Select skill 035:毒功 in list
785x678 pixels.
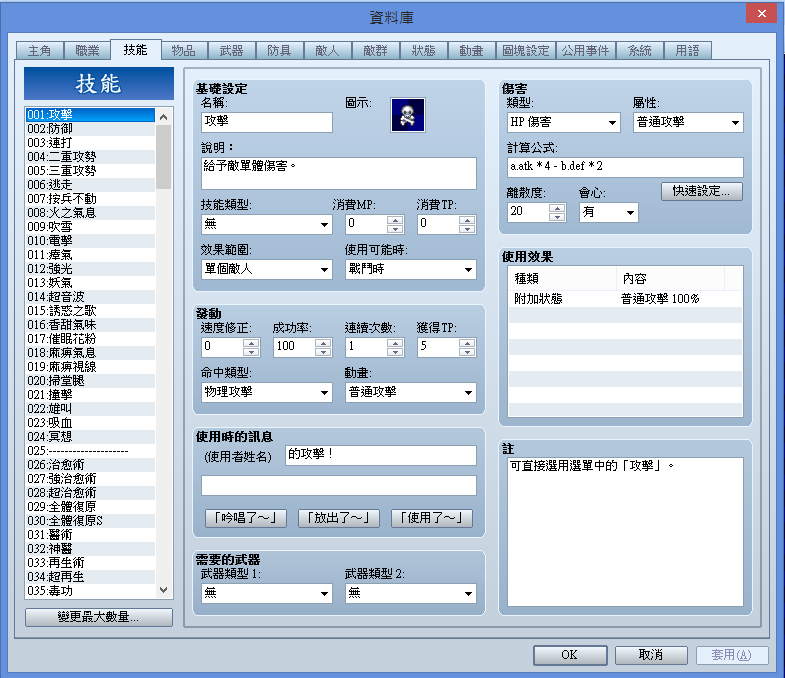point(90,591)
